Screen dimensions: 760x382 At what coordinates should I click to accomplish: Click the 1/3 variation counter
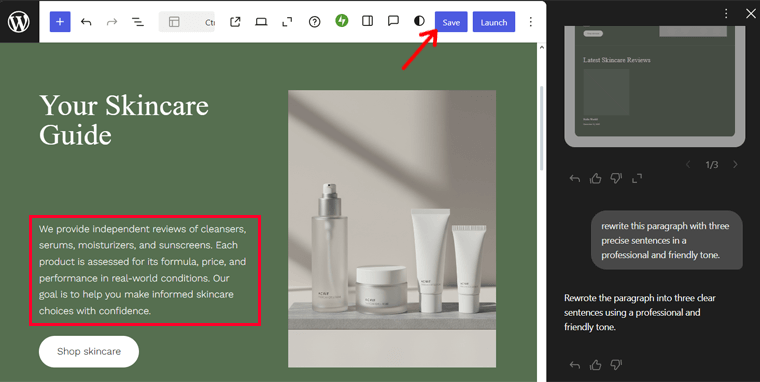coord(712,165)
